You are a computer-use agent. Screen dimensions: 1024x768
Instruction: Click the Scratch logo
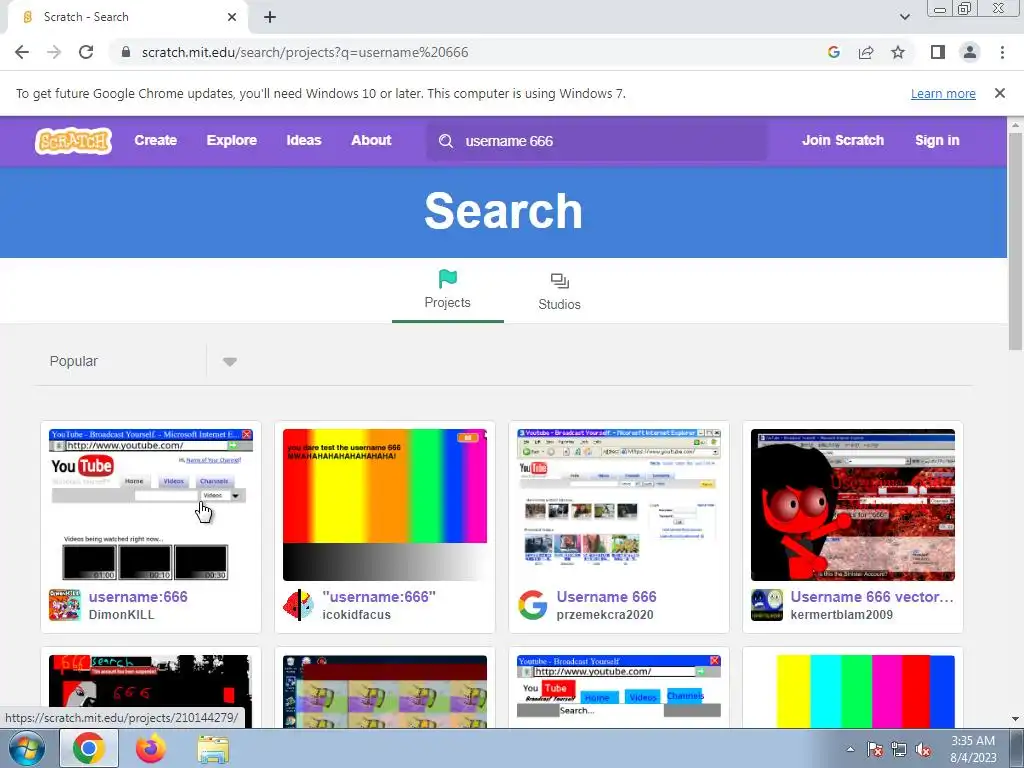(x=73, y=141)
